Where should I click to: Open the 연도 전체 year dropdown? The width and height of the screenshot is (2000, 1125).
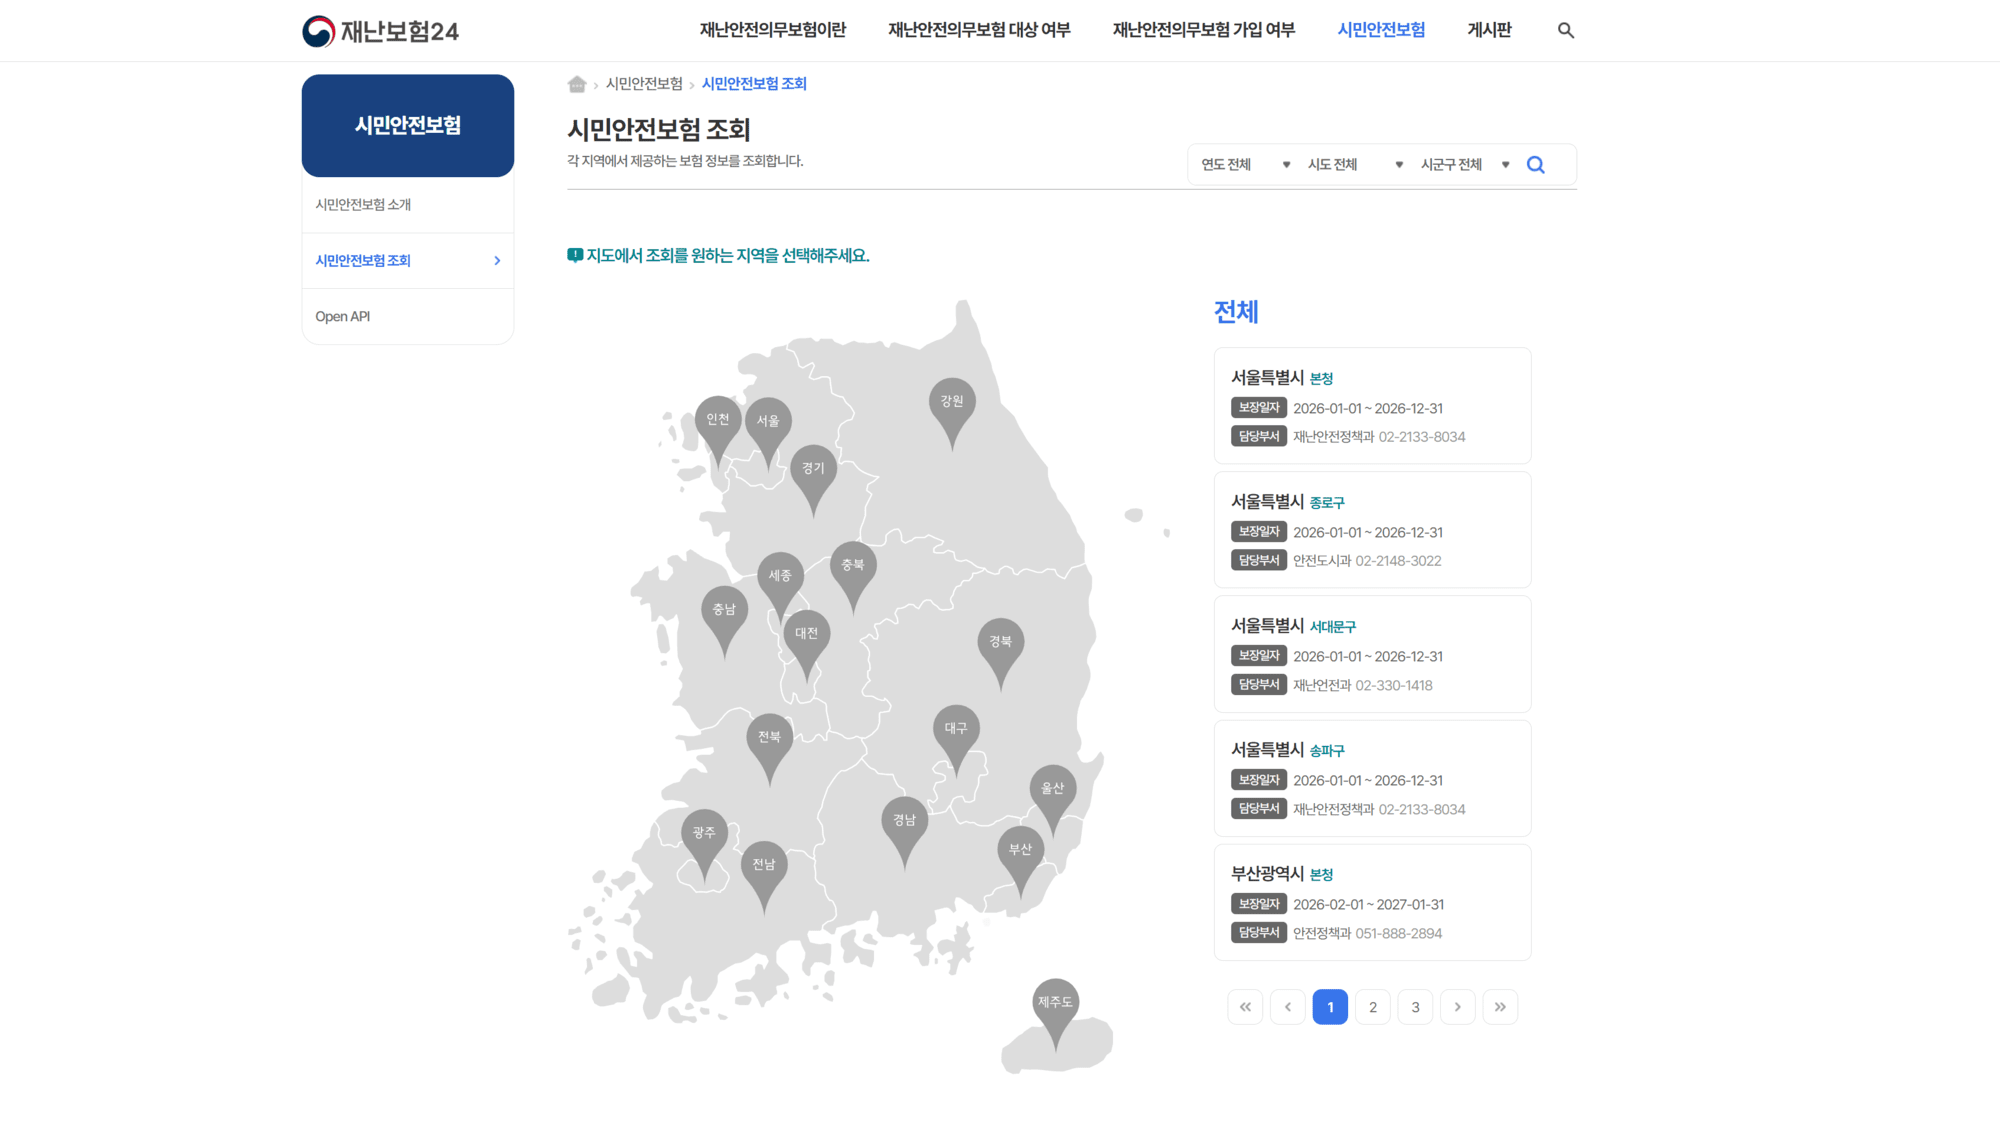tap(1245, 165)
